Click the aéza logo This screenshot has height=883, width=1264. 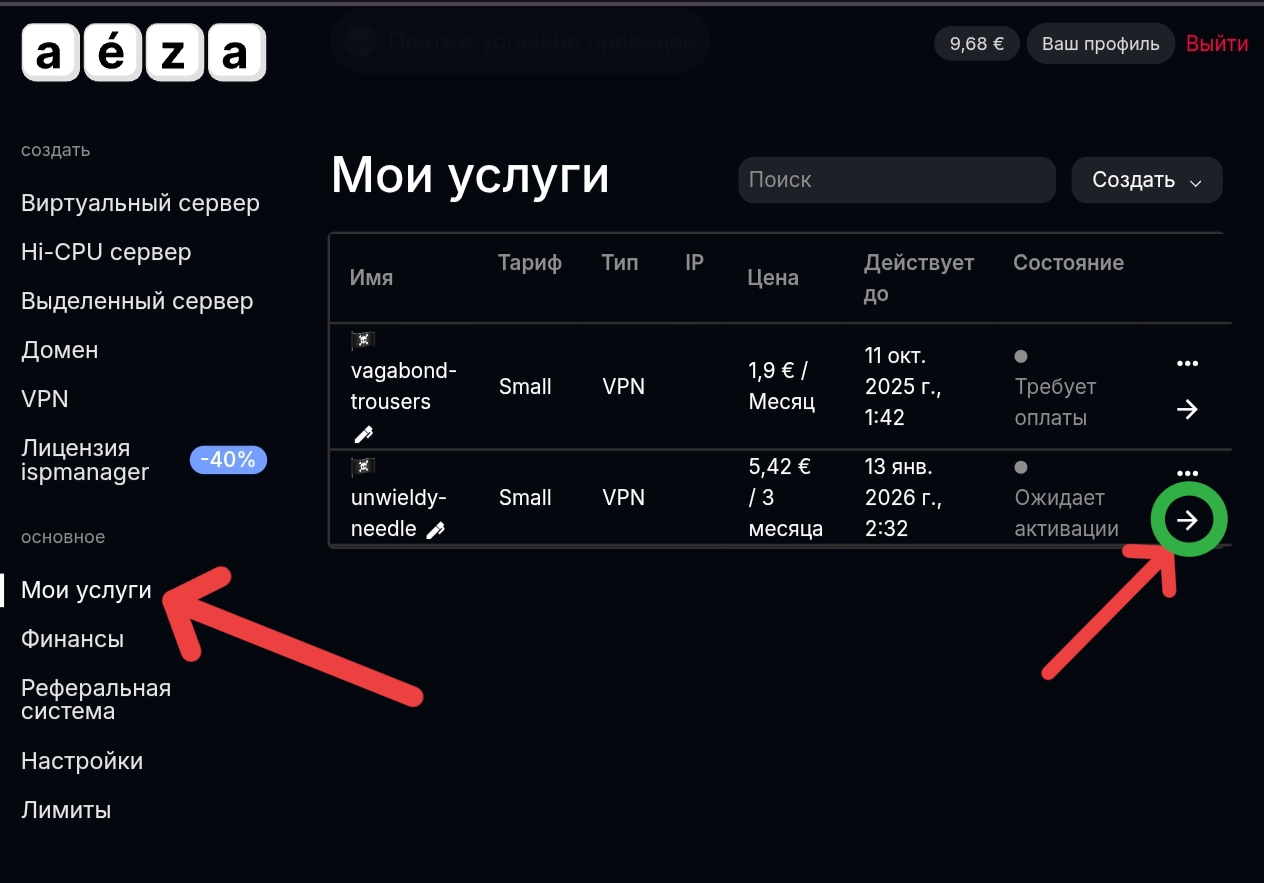click(x=144, y=54)
